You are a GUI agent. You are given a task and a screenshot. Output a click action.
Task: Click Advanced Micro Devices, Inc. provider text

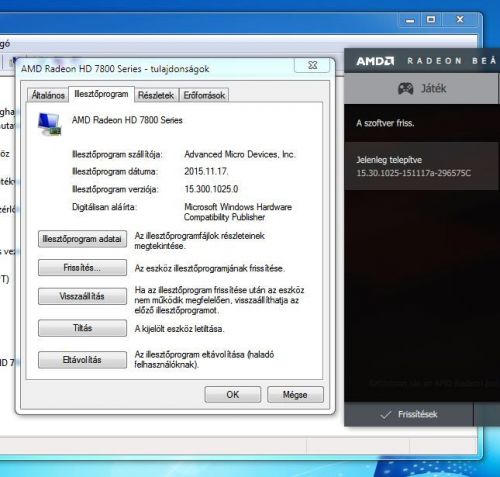tap(240, 154)
